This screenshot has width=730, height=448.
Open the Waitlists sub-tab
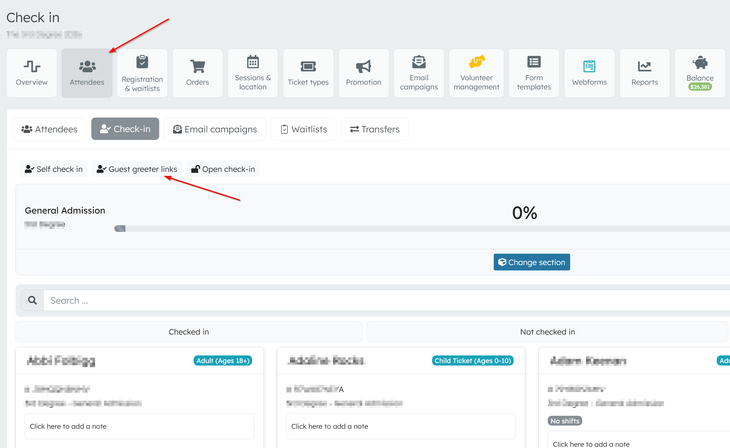pos(304,129)
